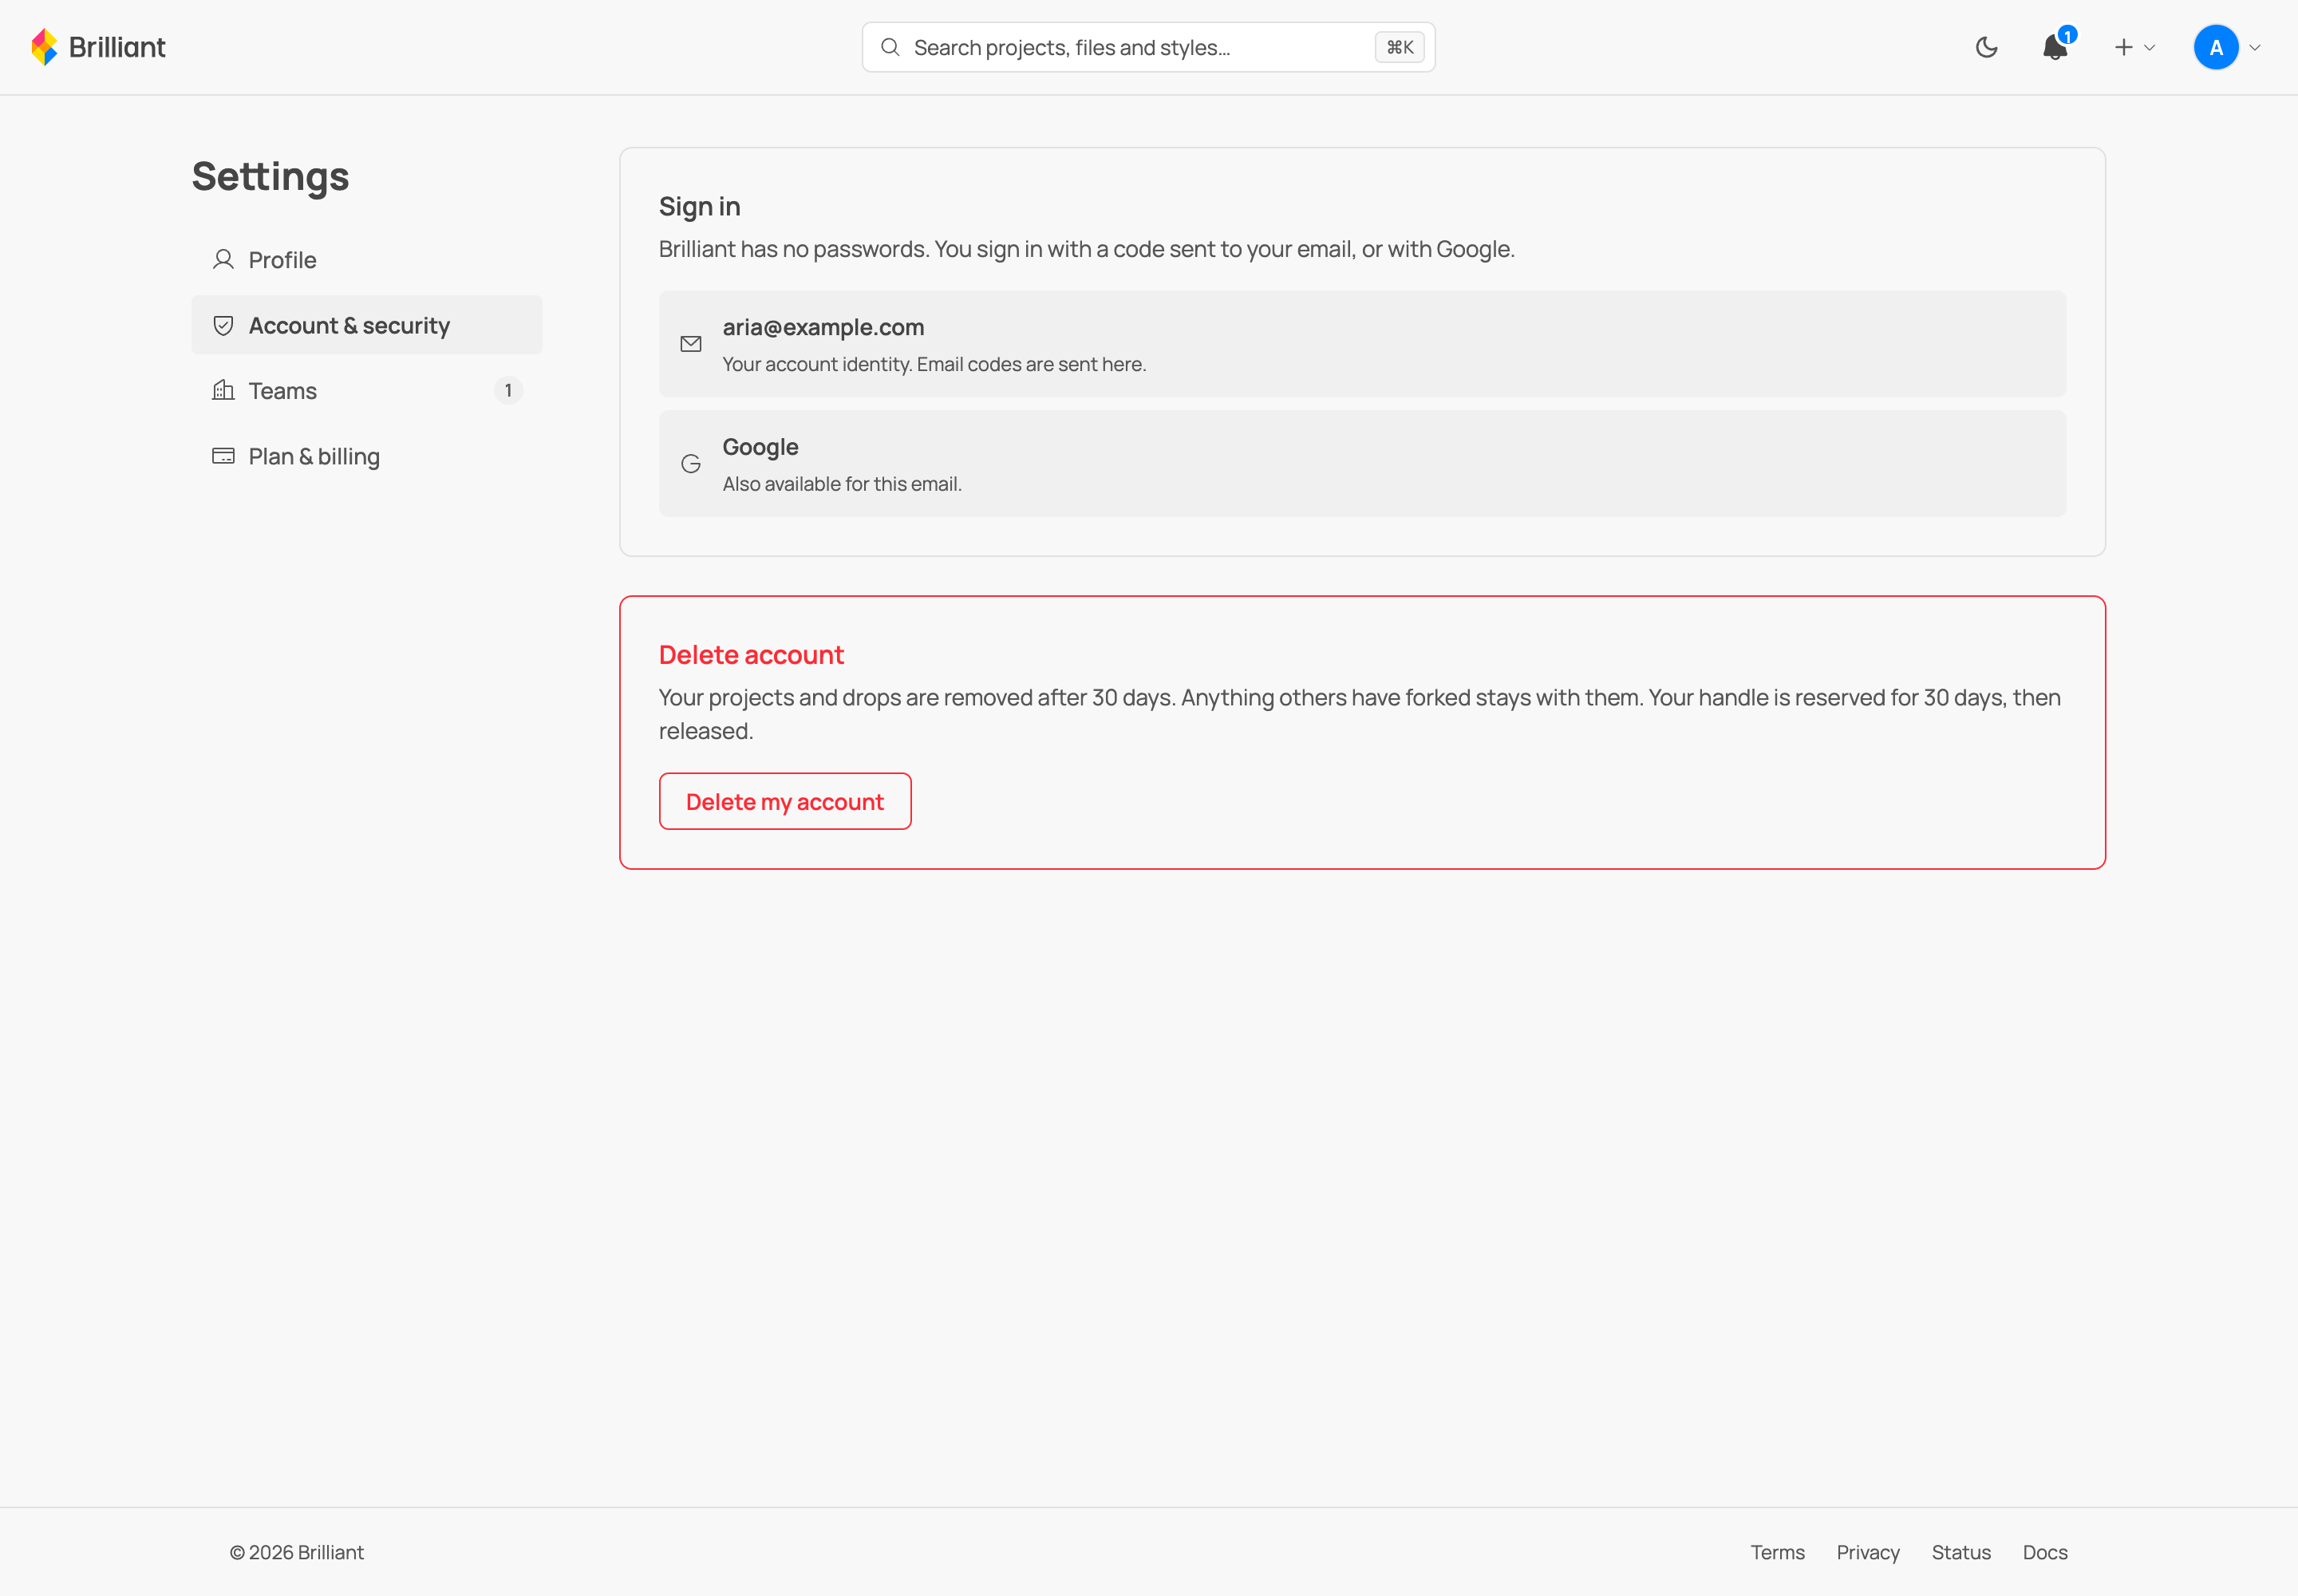Click '© 2026 Brilliant' footer text
This screenshot has width=2298, height=1596.
296,1552
